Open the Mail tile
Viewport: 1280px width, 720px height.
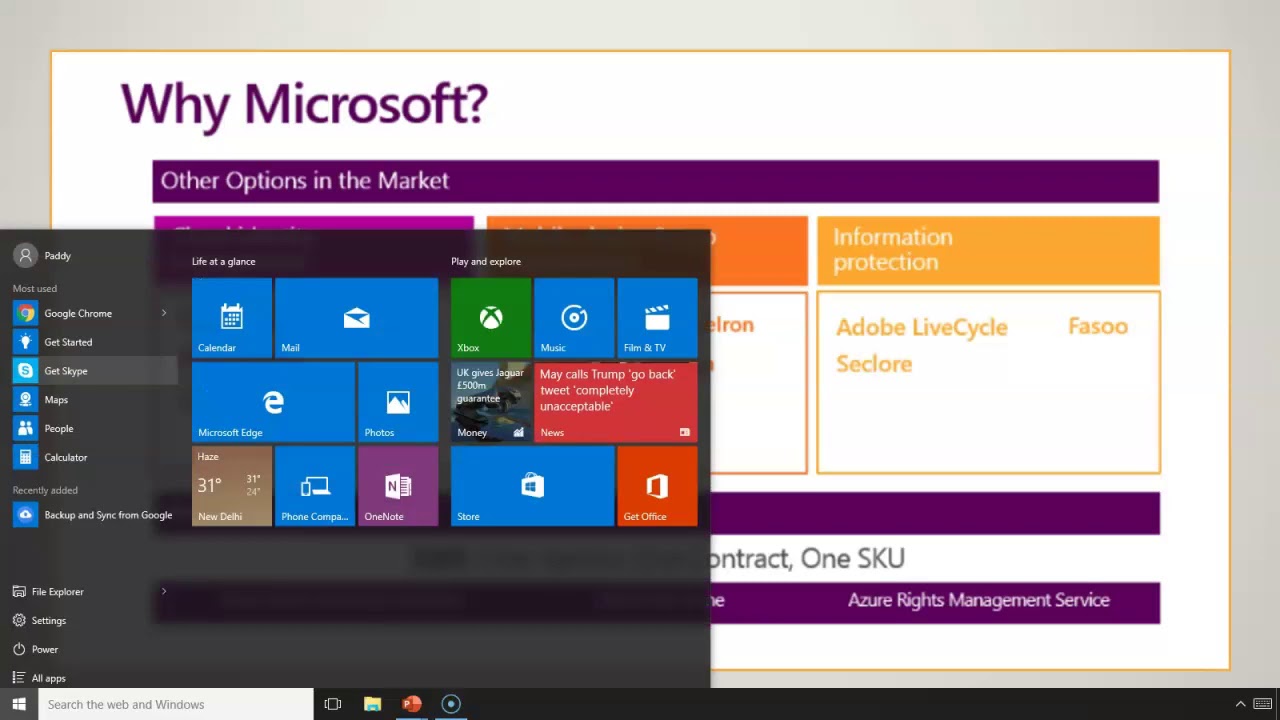pos(356,318)
